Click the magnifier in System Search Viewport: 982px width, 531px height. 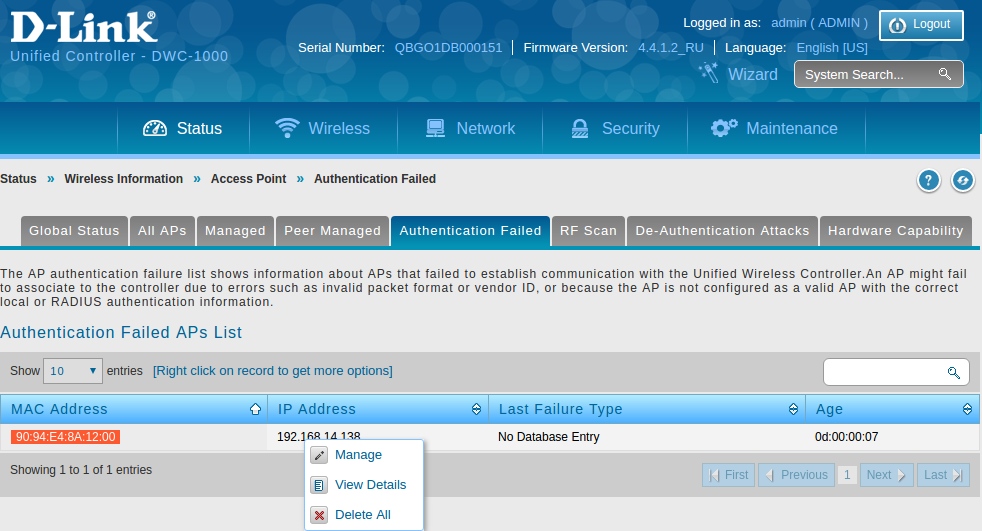coord(944,74)
